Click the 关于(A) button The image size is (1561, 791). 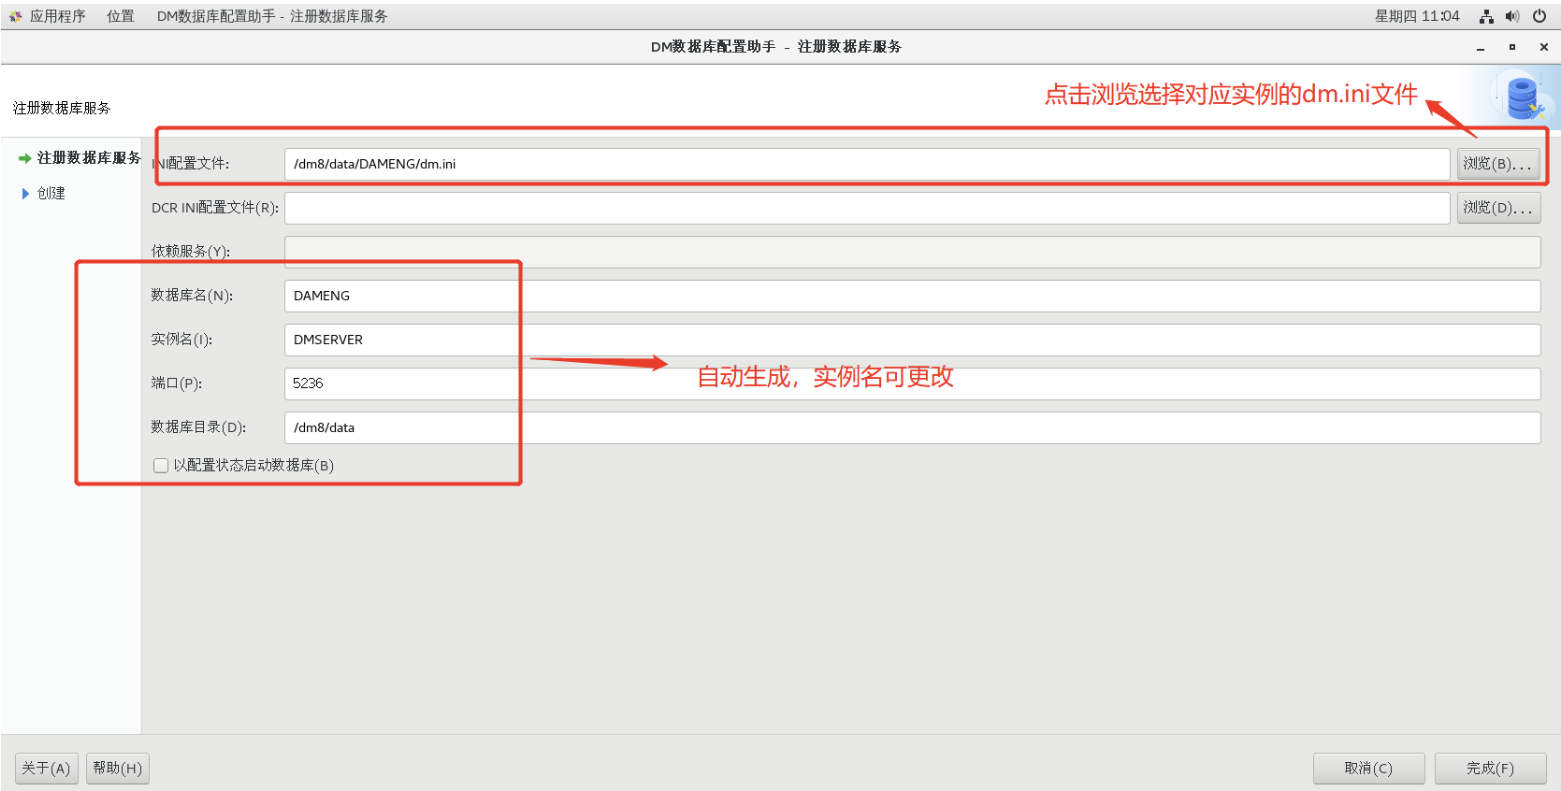pyautogui.click(x=46, y=768)
